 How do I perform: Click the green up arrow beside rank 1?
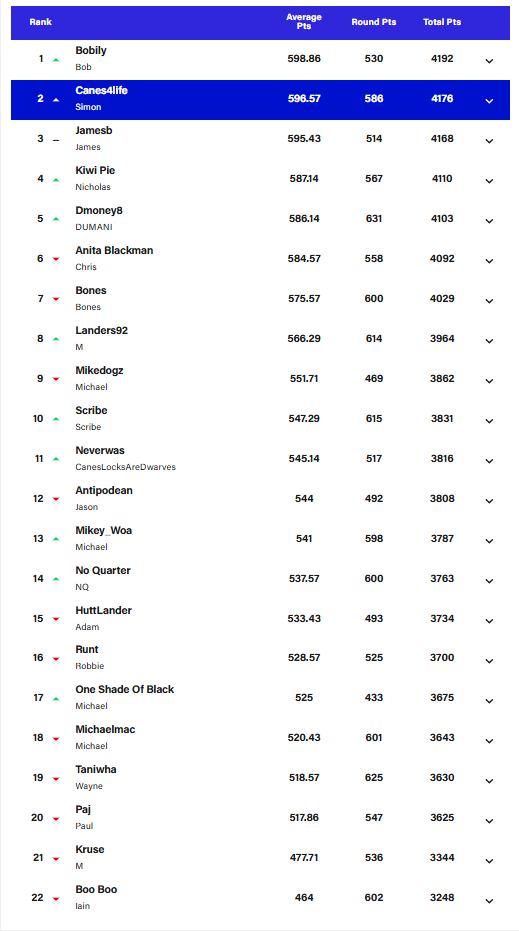56,60
